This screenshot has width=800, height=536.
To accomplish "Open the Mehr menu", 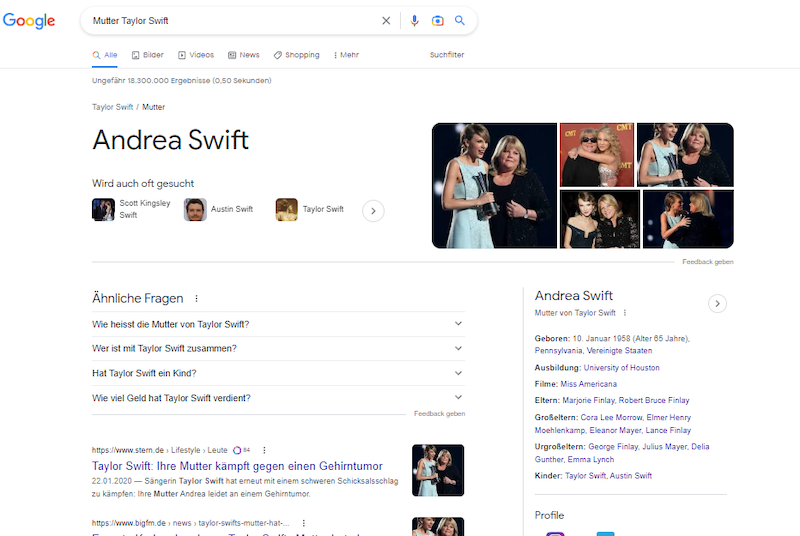I will (346, 55).
